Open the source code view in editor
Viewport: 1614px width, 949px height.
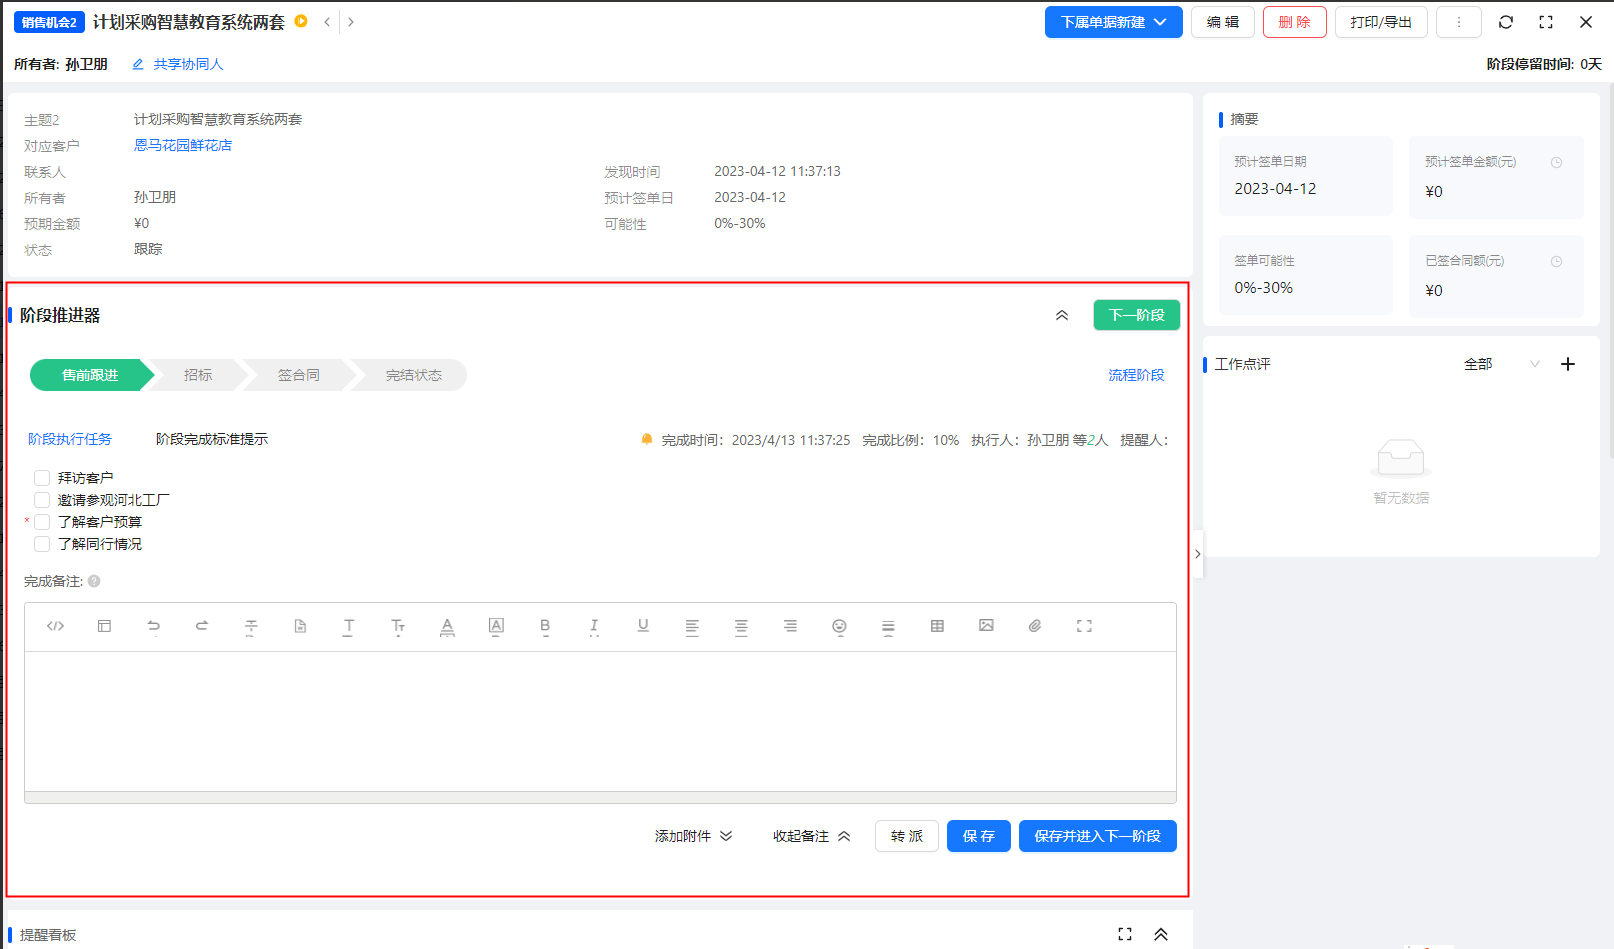point(55,626)
